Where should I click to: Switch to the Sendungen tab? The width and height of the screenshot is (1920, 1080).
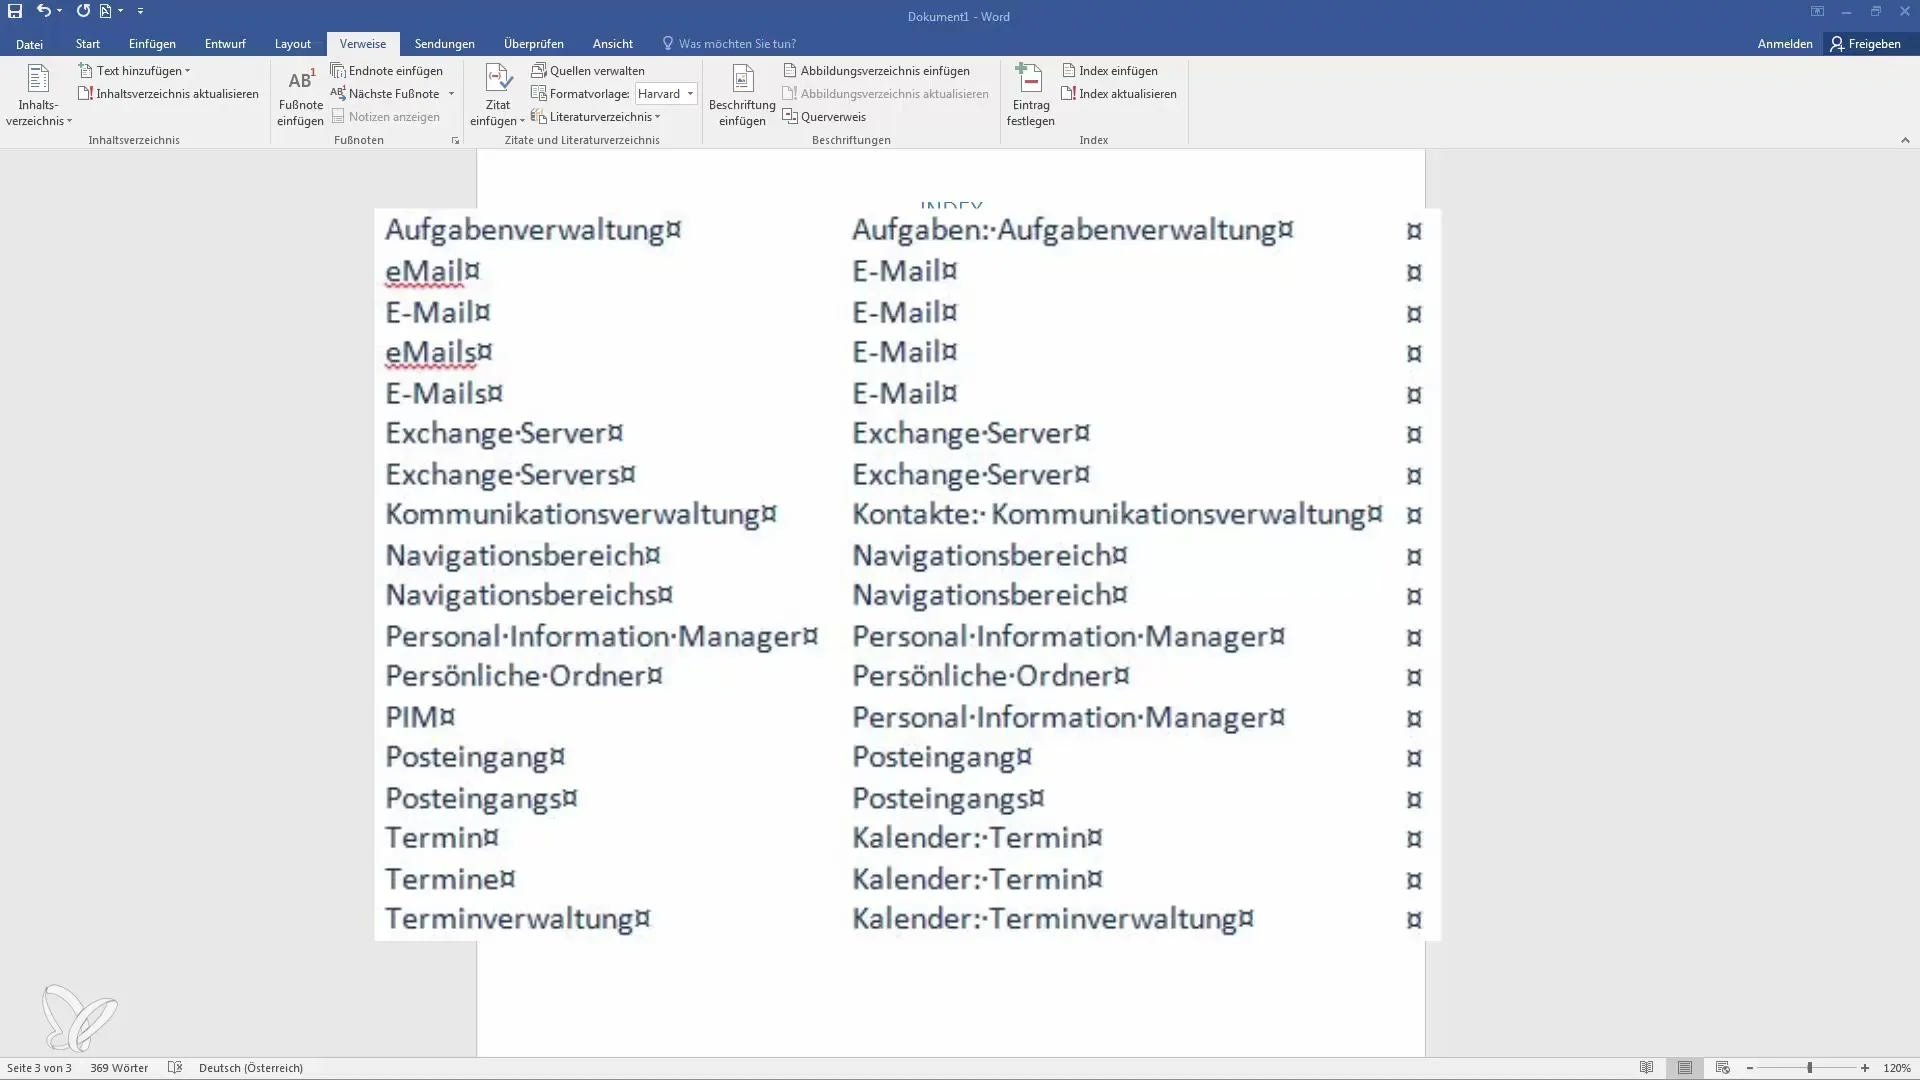(x=445, y=44)
